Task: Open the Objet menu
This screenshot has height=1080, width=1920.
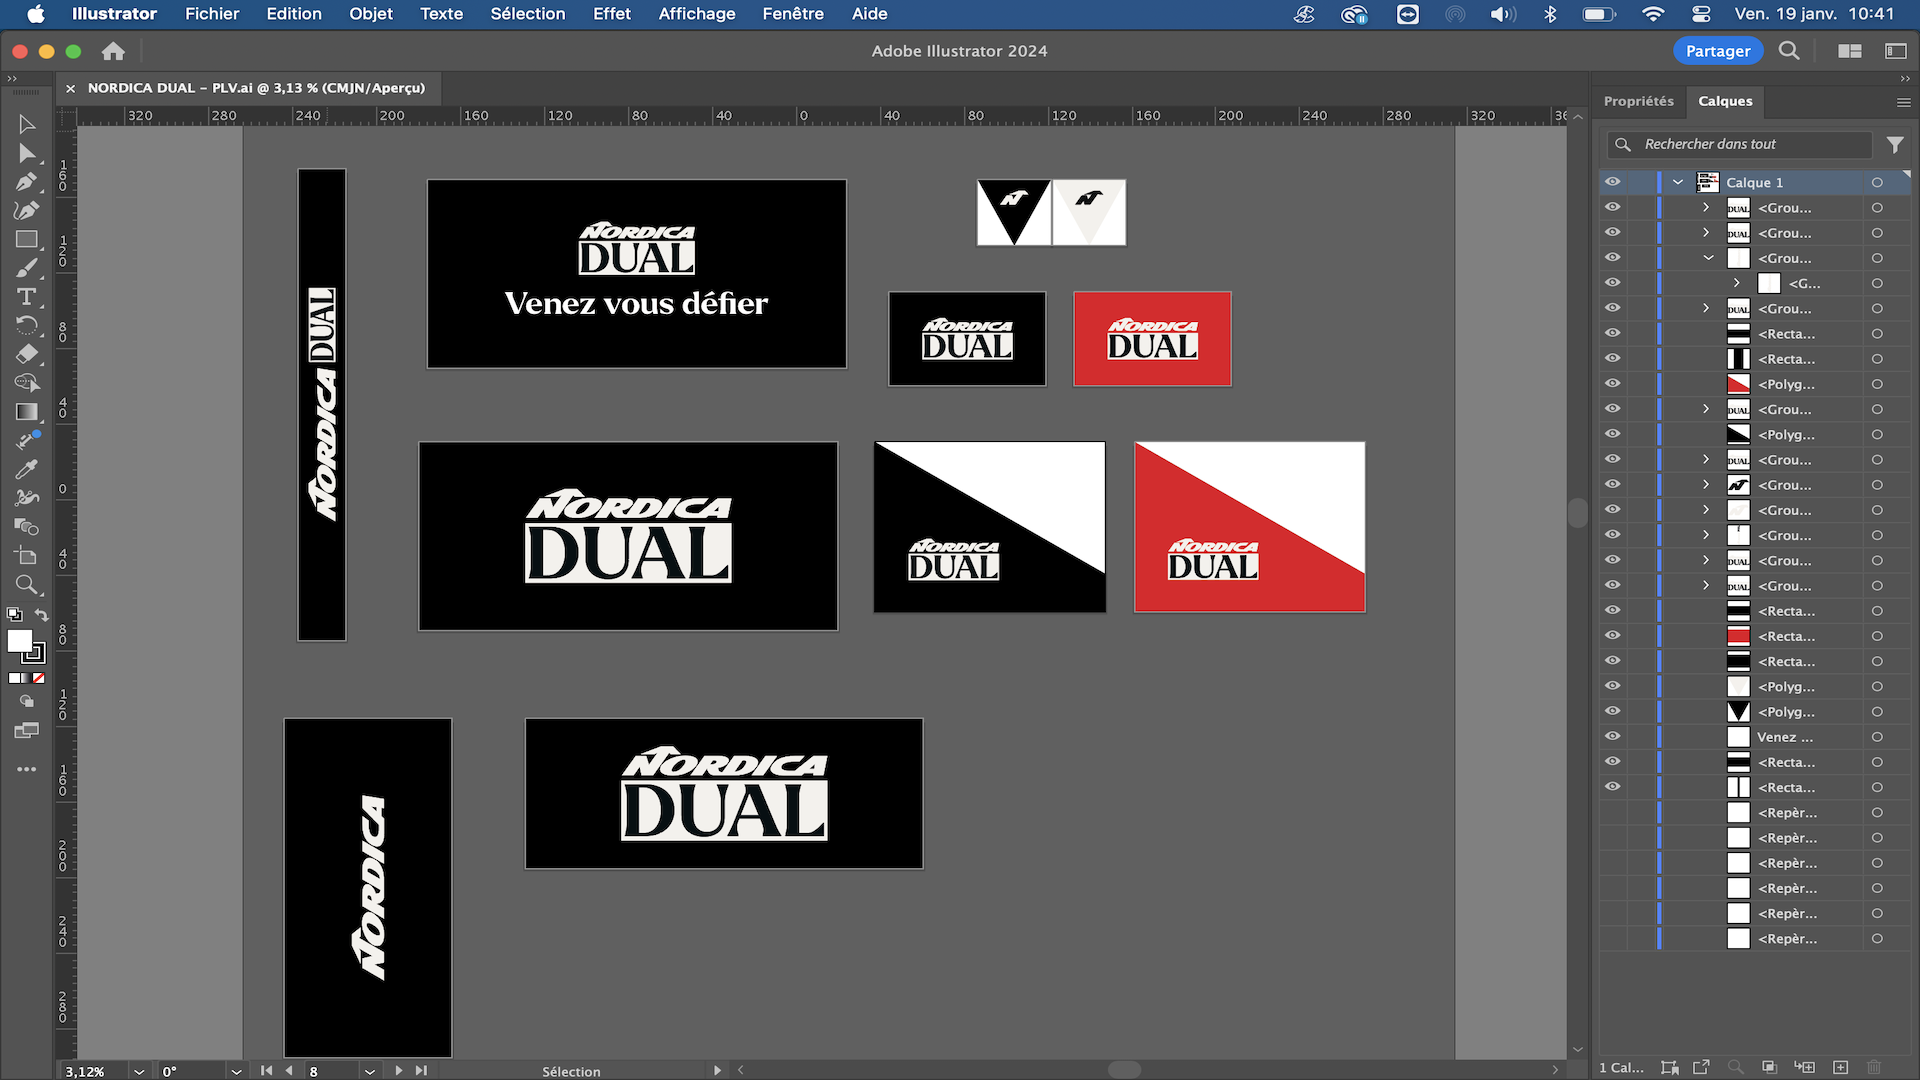Action: pyautogui.click(x=370, y=14)
